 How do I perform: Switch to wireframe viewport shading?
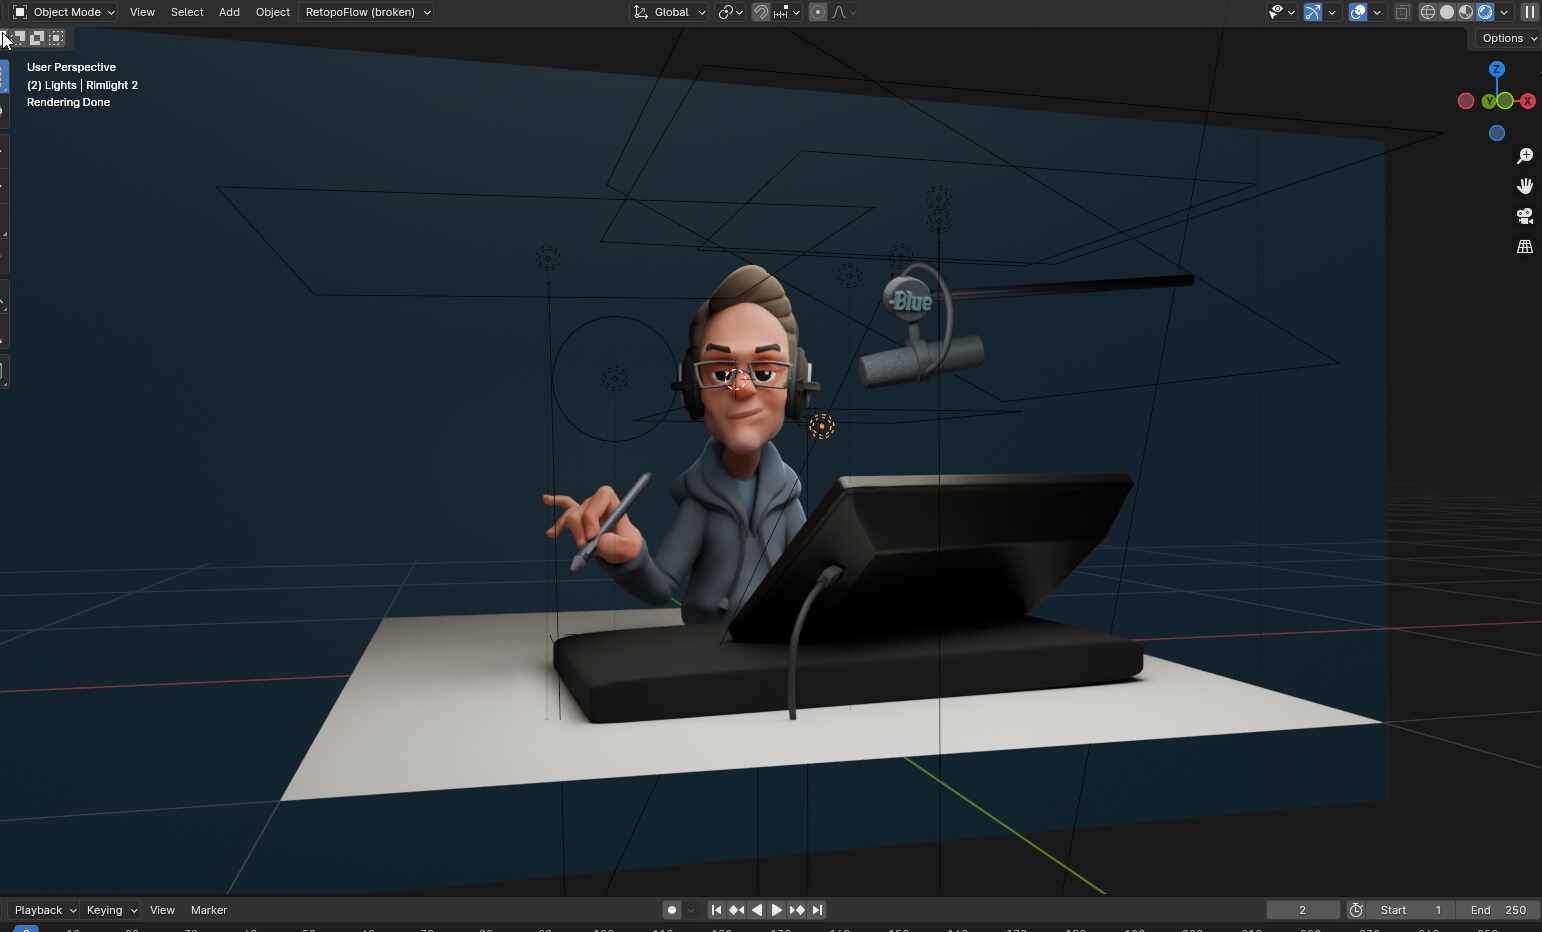click(x=1428, y=12)
